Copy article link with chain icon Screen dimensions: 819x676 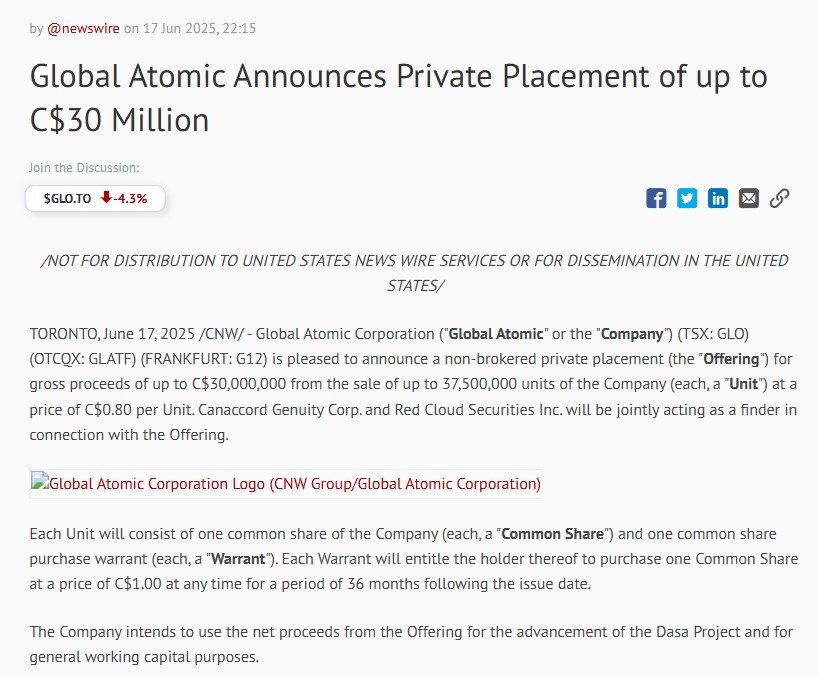coord(780,198)
